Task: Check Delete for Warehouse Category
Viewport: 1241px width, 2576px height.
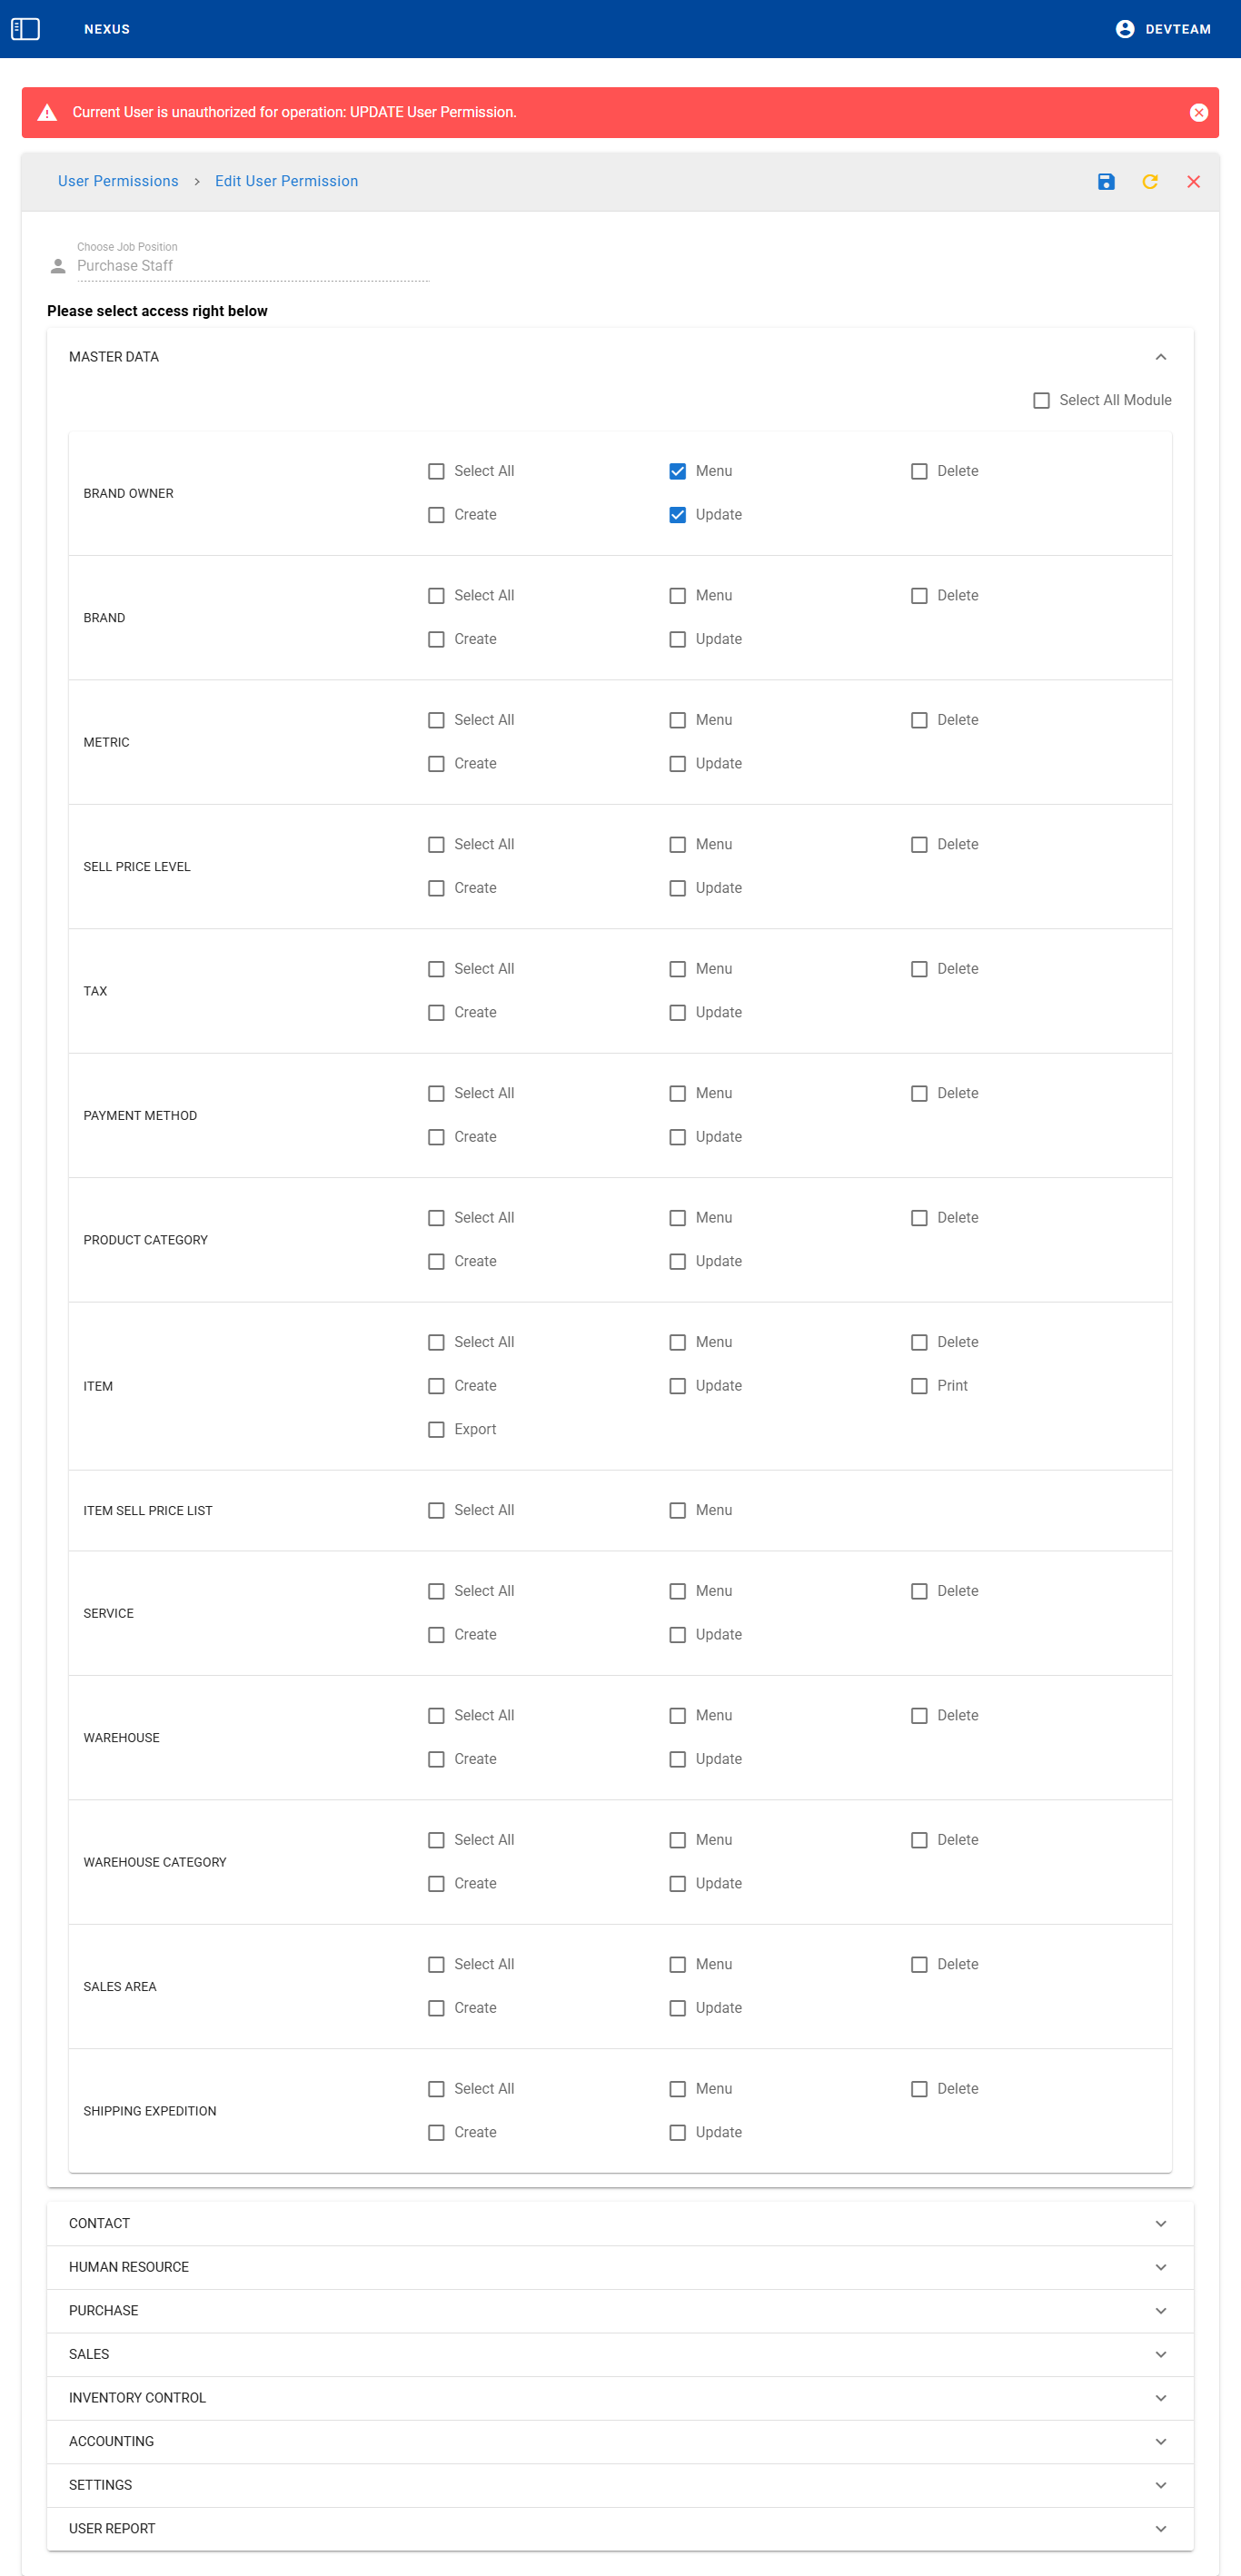Action: (919, 1840)
